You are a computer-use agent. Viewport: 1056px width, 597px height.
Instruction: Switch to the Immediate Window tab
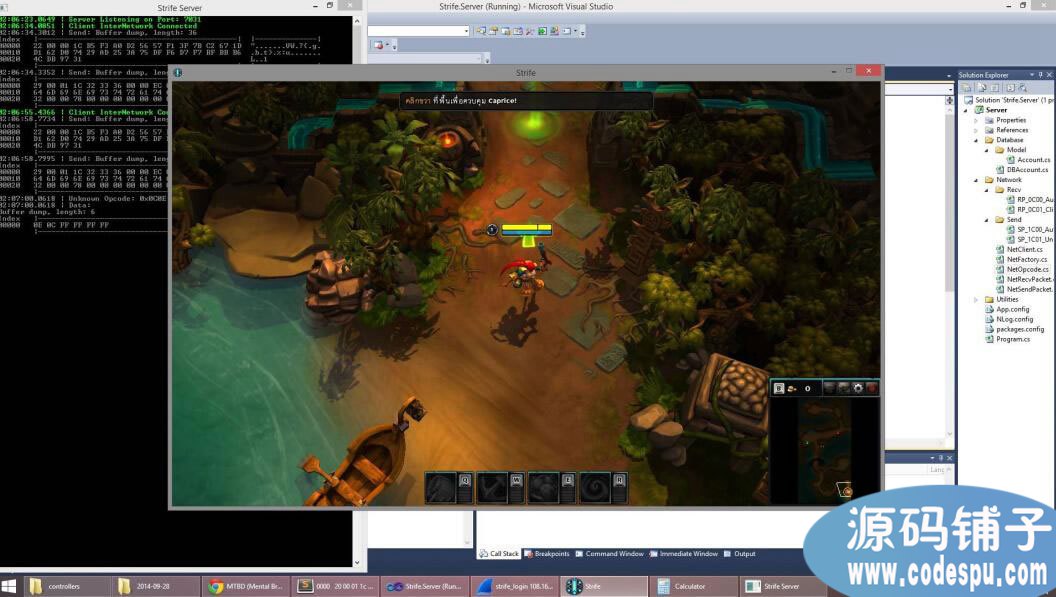(684, 554)
